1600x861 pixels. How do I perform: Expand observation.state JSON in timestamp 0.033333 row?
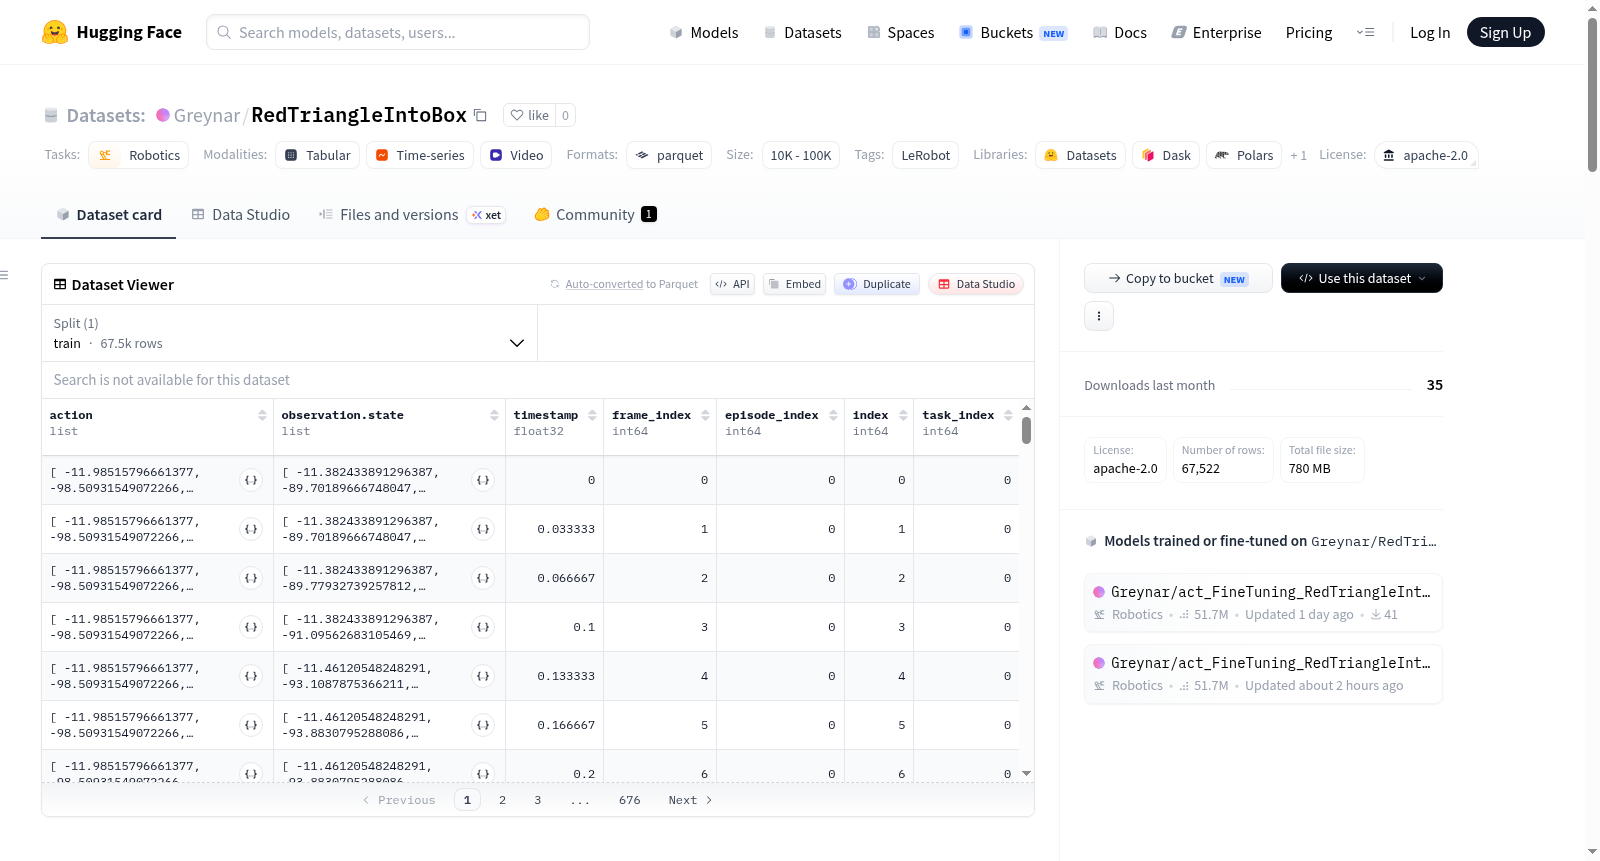pos(483,529)
